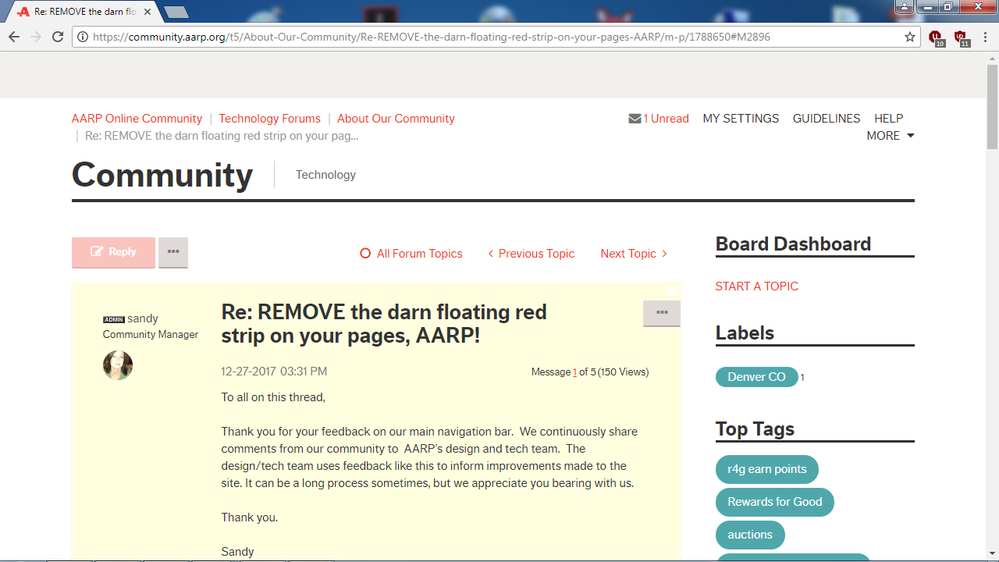Open Chrome three-dot menu
Viewport: 999px width, 562px height.
pos(985,37)
